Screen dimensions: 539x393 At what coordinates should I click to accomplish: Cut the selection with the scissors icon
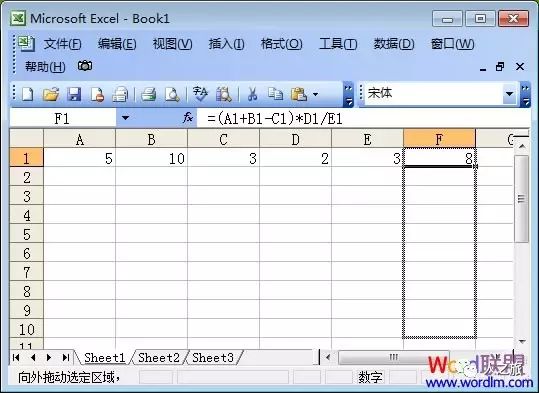[x=253, y=94]
